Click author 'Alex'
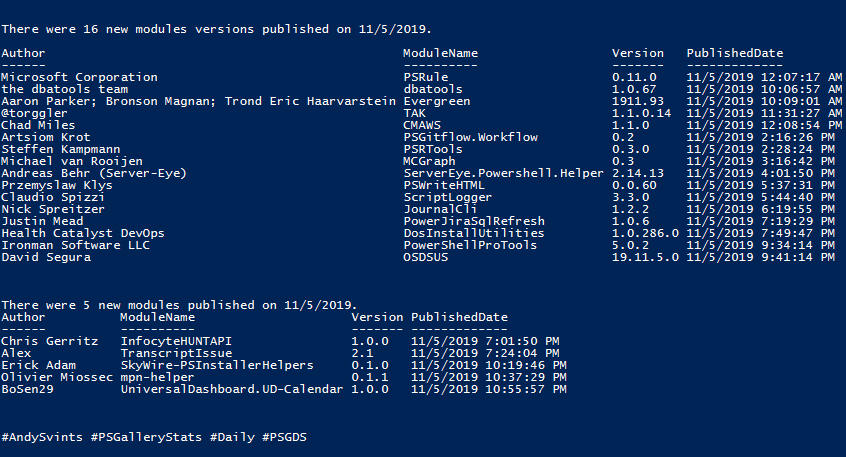 (x=16, y=353)
